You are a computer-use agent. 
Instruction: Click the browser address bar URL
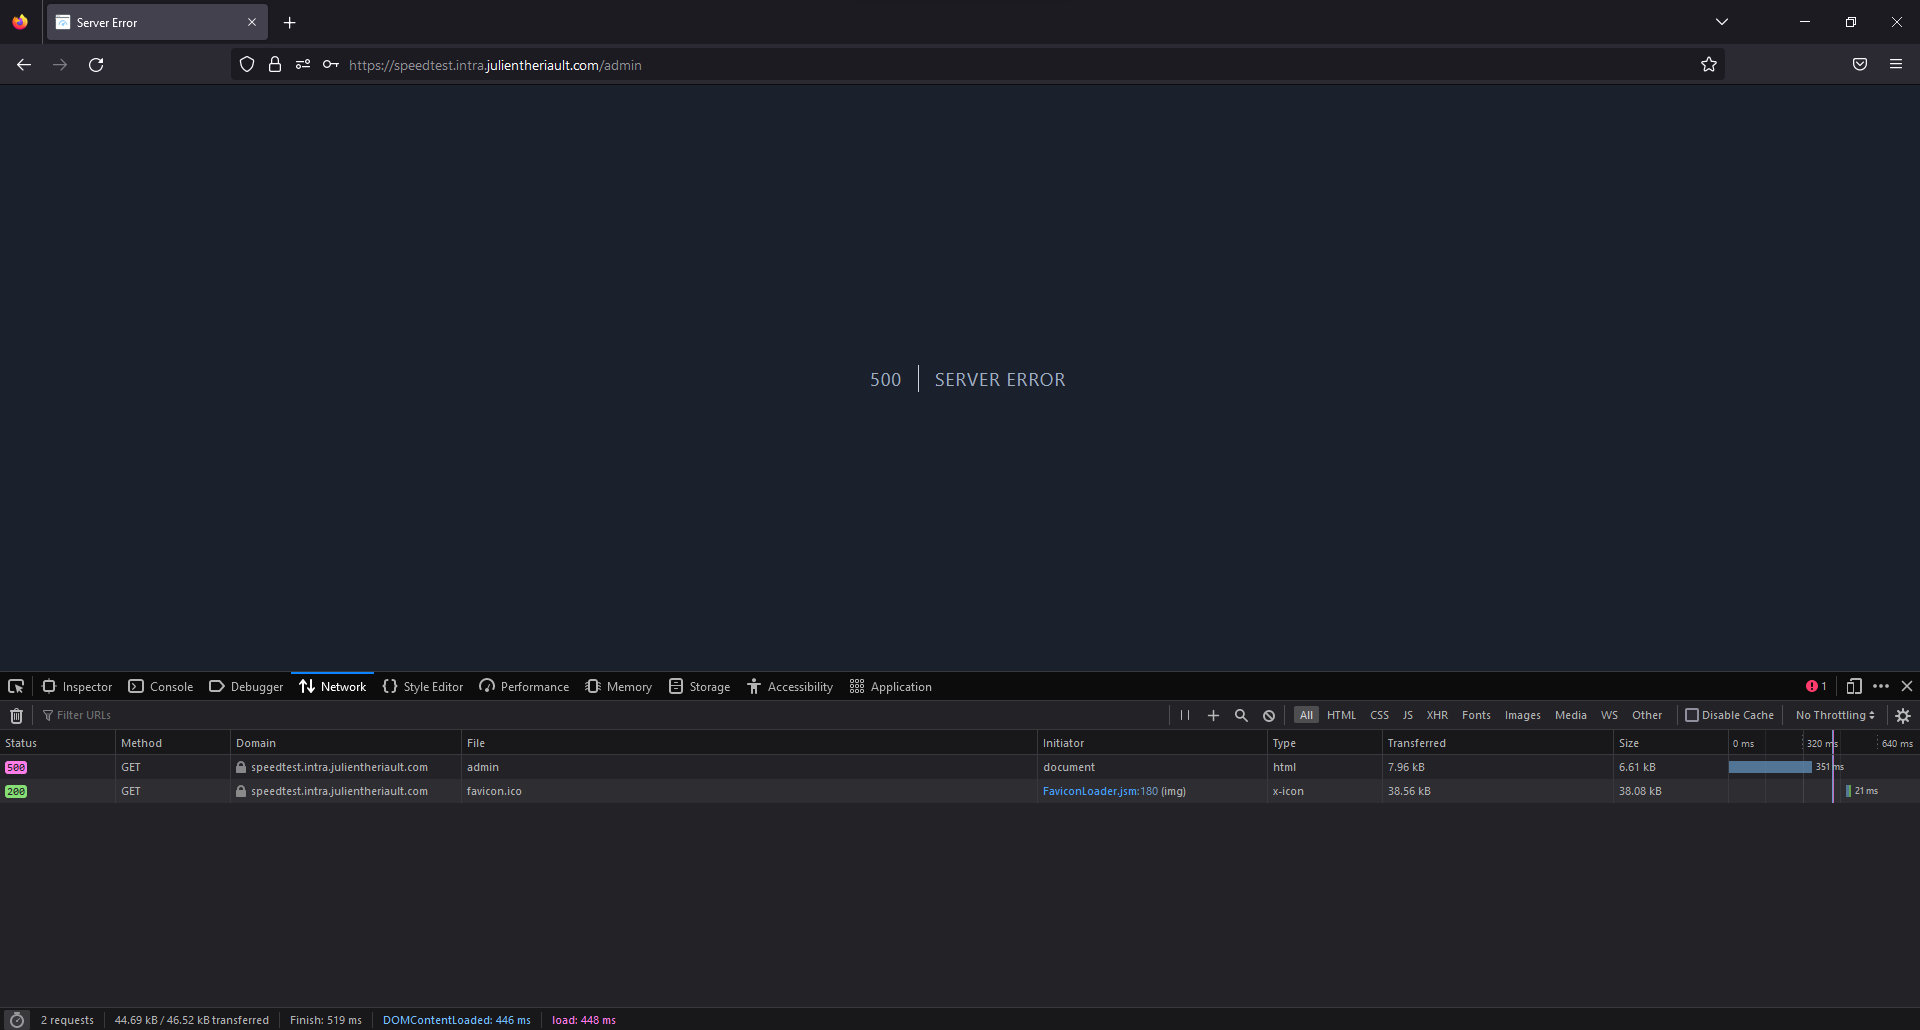[x=495, y=66]
